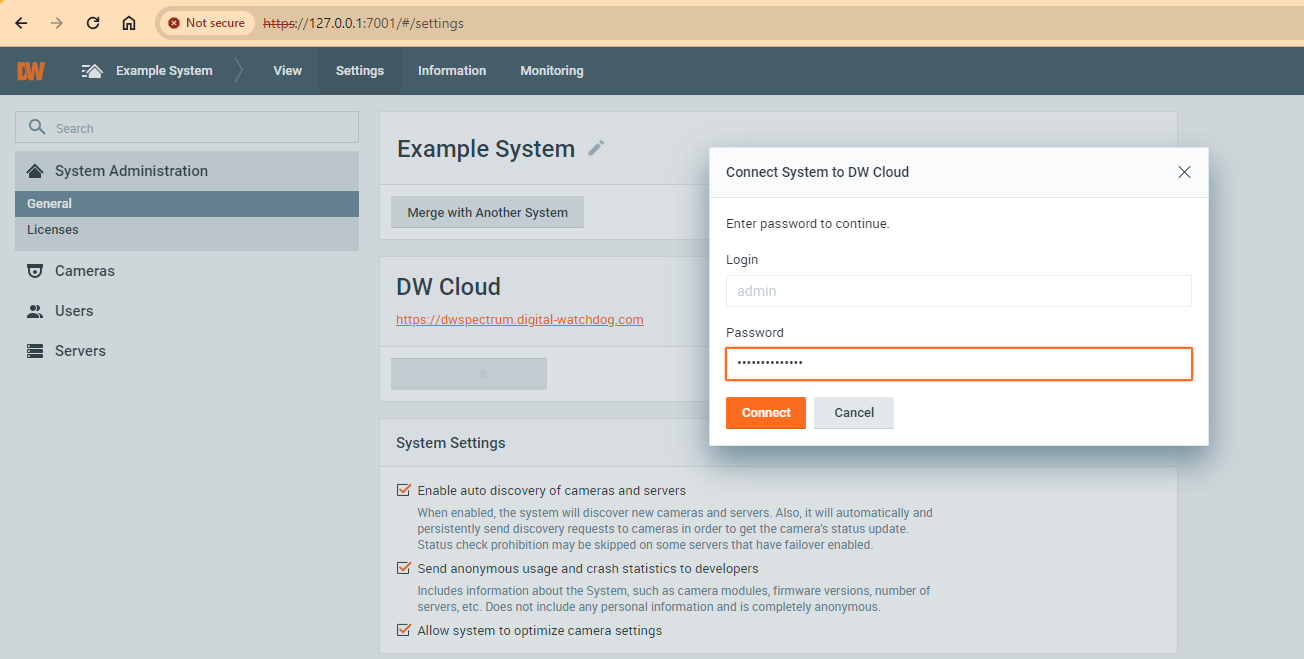Viewport: 1304px width, 659px height.
Task: Click the DW logo icon
Action: pyautogui.click(x=31, y=71)
